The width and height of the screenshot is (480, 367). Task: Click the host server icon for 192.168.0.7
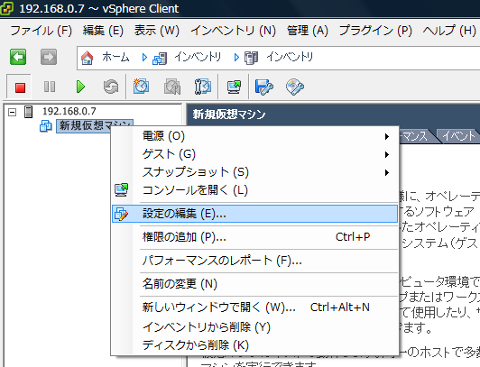29,111
